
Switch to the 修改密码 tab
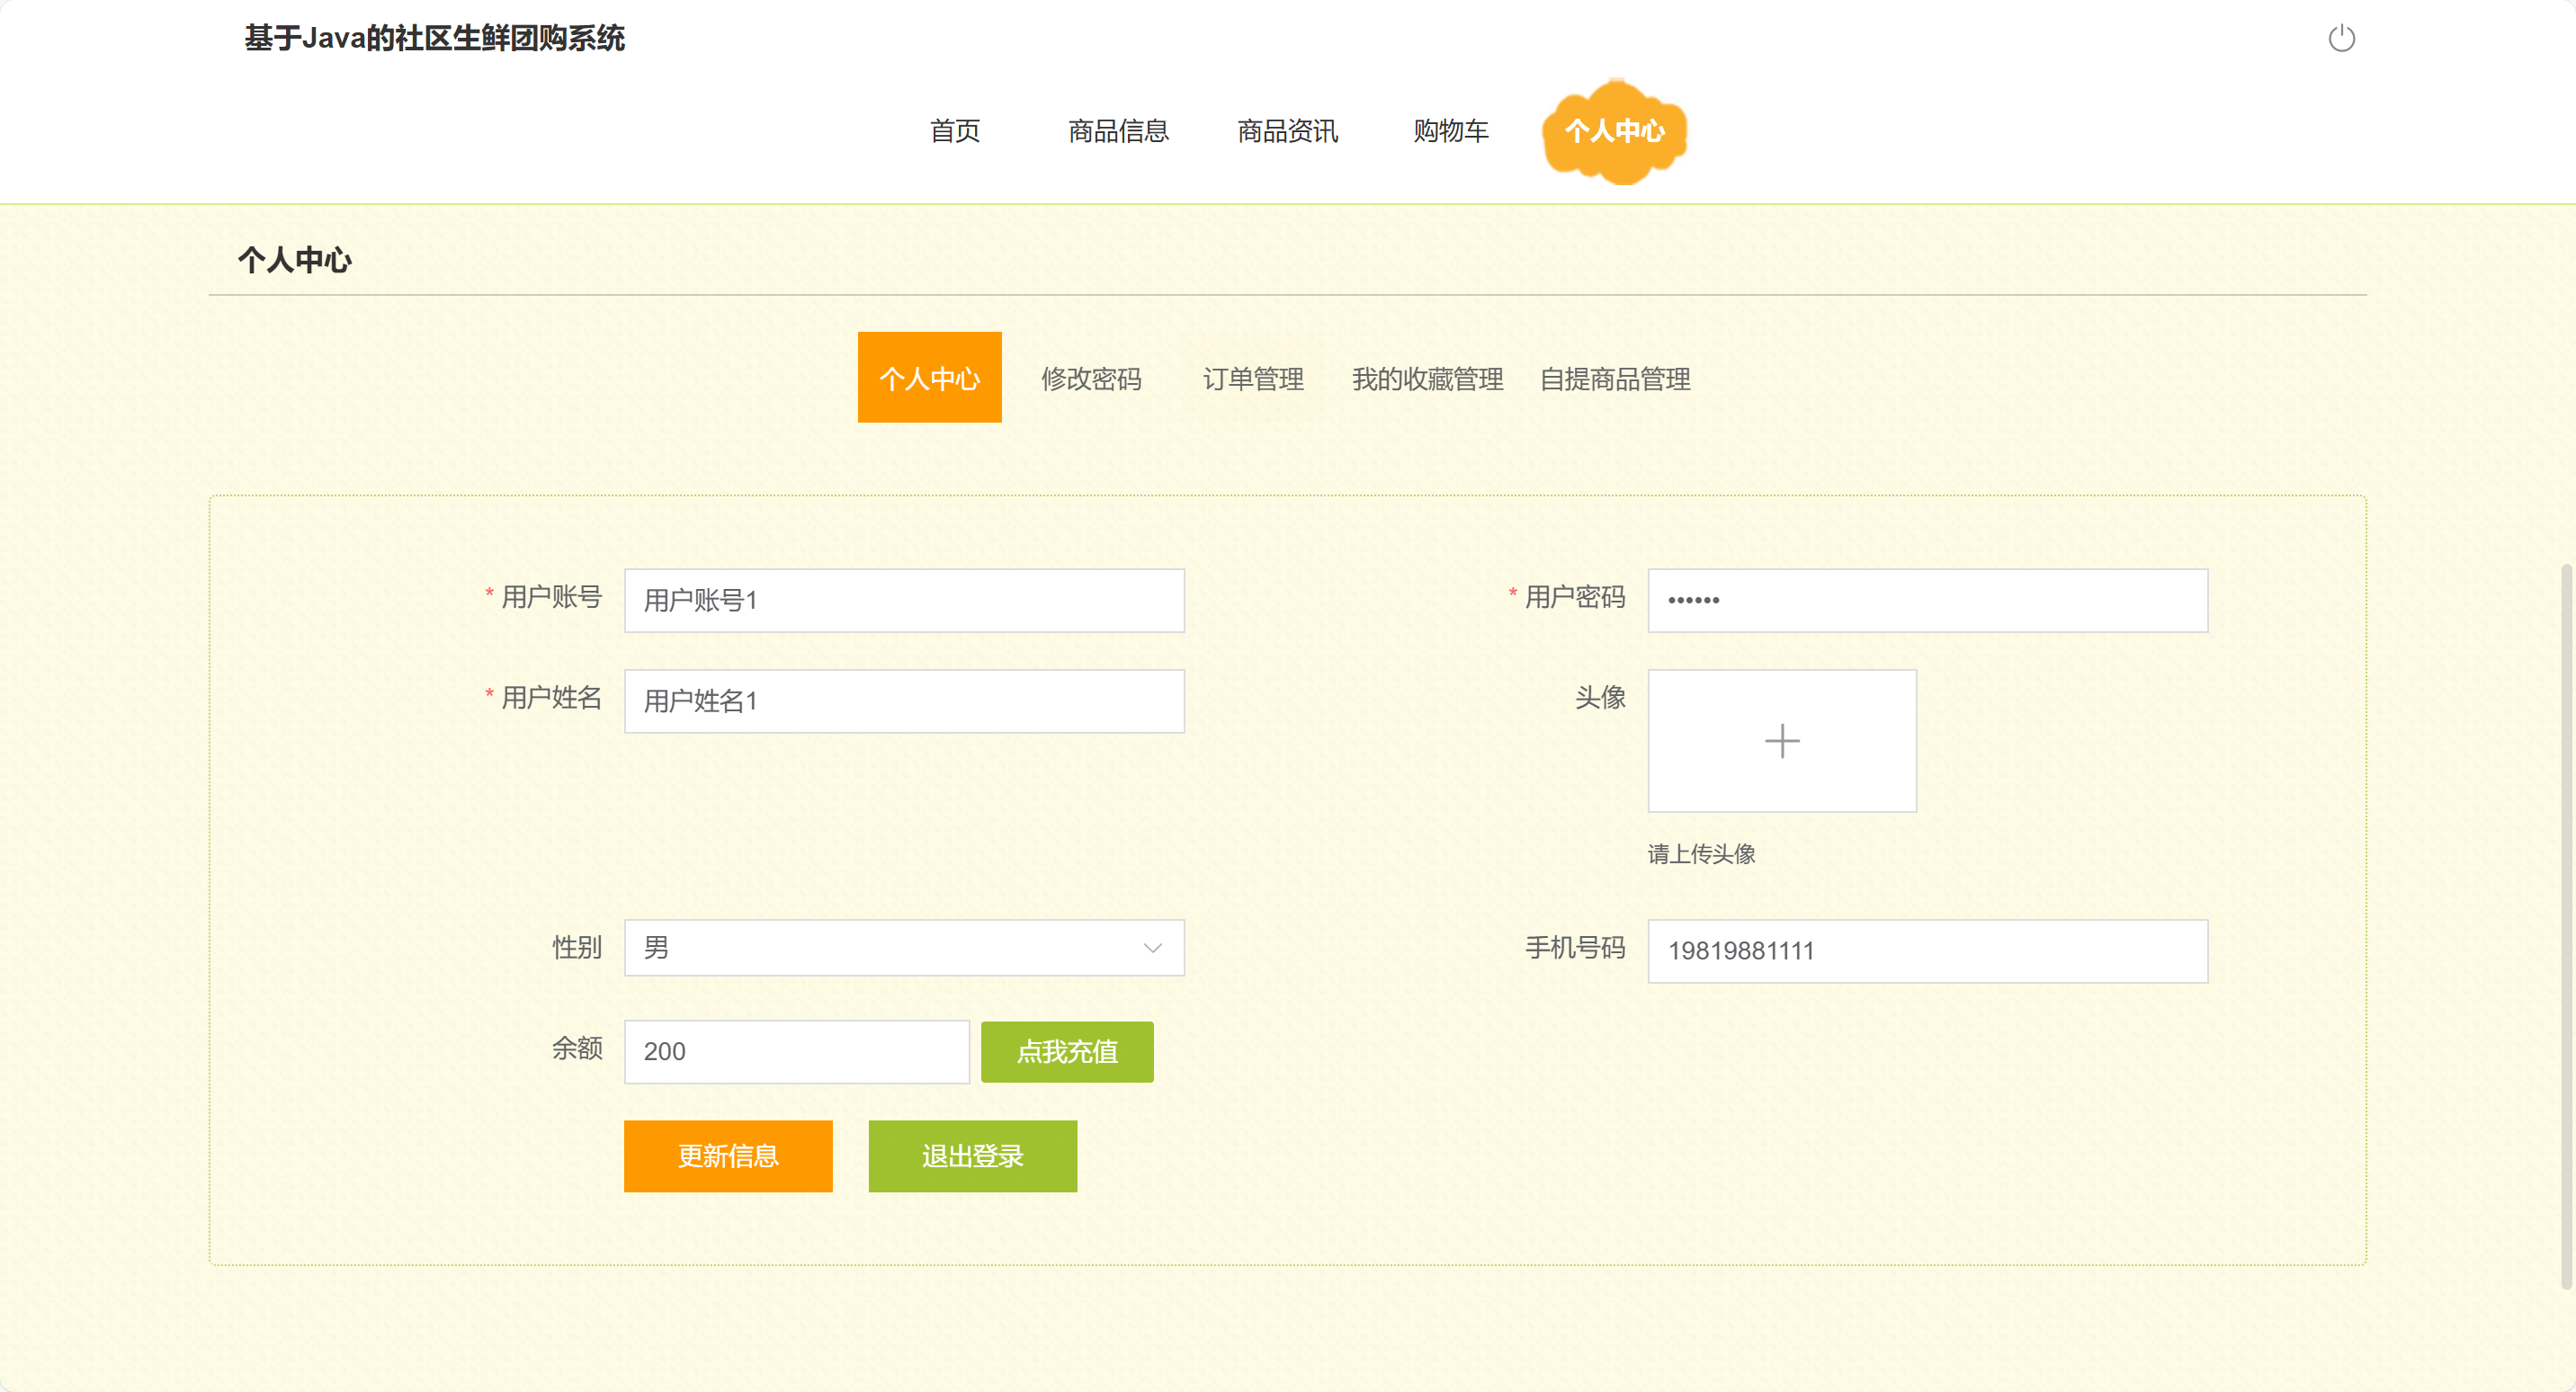click(1091, 379)
